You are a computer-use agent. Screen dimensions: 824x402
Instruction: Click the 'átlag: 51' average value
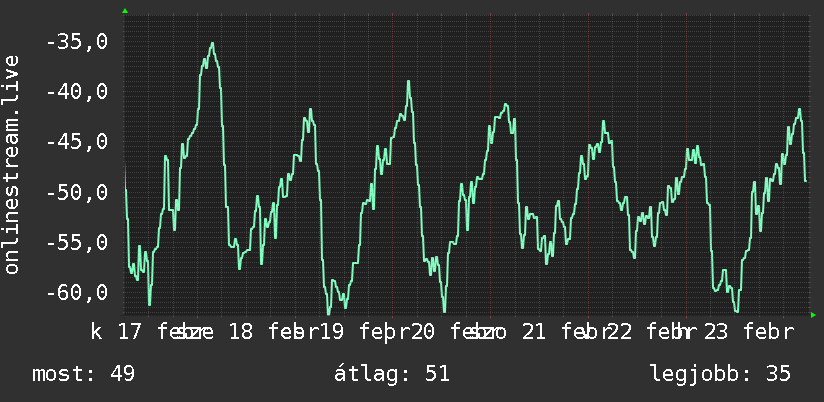[392, 374]
